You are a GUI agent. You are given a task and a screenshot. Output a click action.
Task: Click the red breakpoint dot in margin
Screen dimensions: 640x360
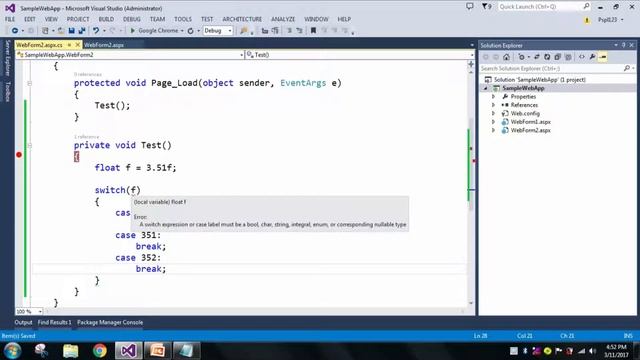tap(19, 155)
